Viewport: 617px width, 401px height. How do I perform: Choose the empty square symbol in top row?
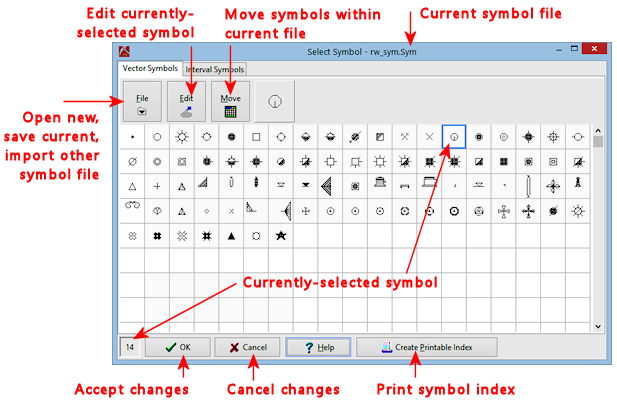pyautogui.click(x=256, y=136)
